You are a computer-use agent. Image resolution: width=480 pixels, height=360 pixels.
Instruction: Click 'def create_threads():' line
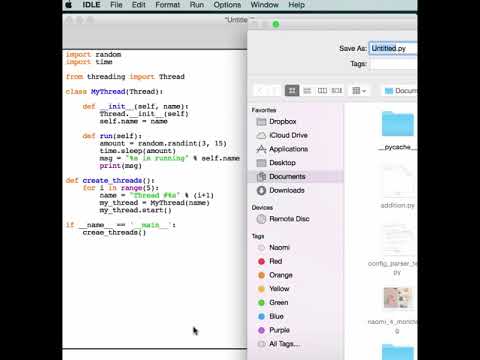(x=110, y=180)
